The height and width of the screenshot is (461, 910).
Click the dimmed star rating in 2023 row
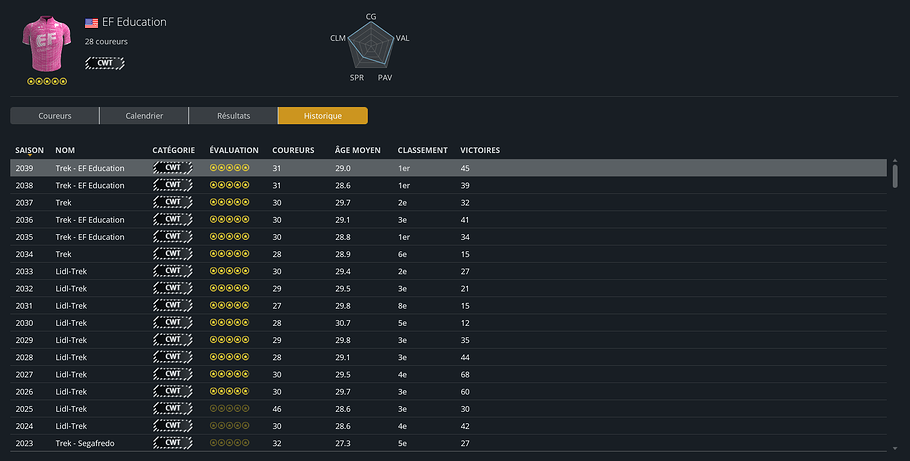229,443
